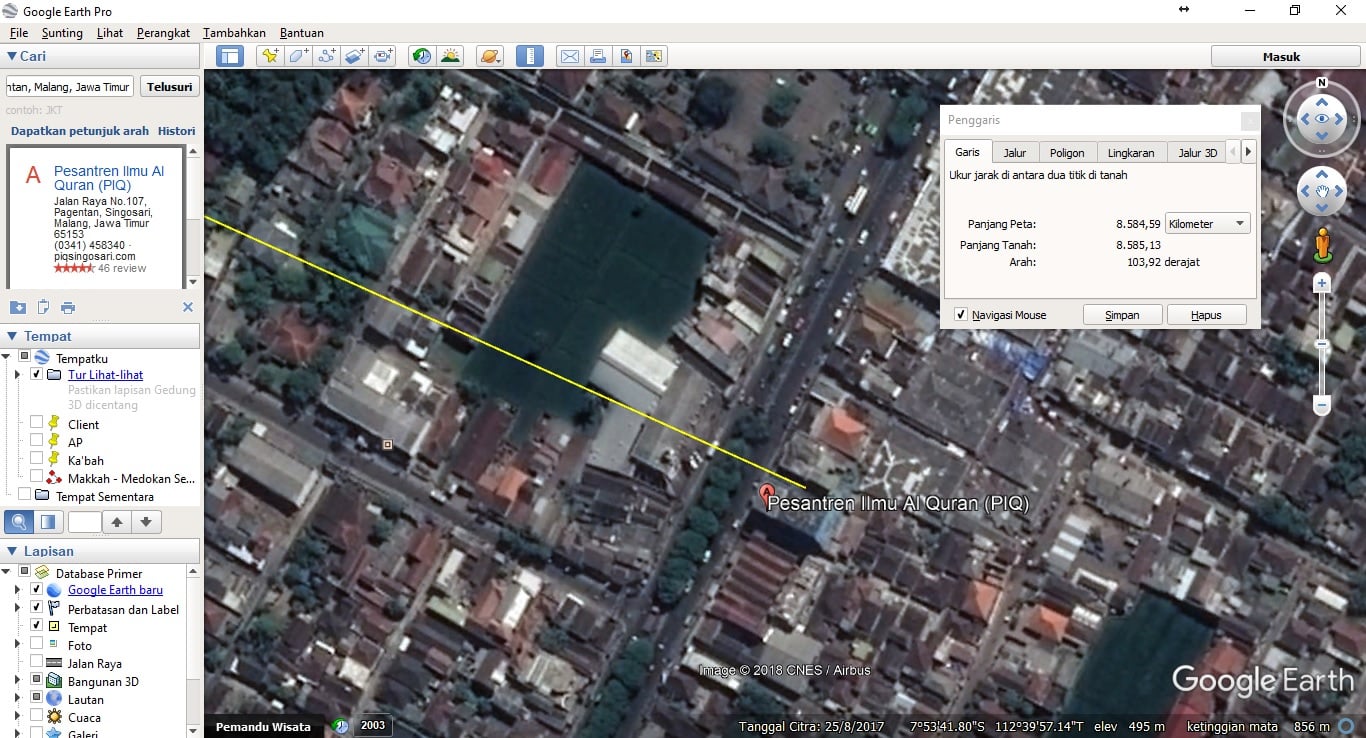Add a path using the toolbar icon

326,56
